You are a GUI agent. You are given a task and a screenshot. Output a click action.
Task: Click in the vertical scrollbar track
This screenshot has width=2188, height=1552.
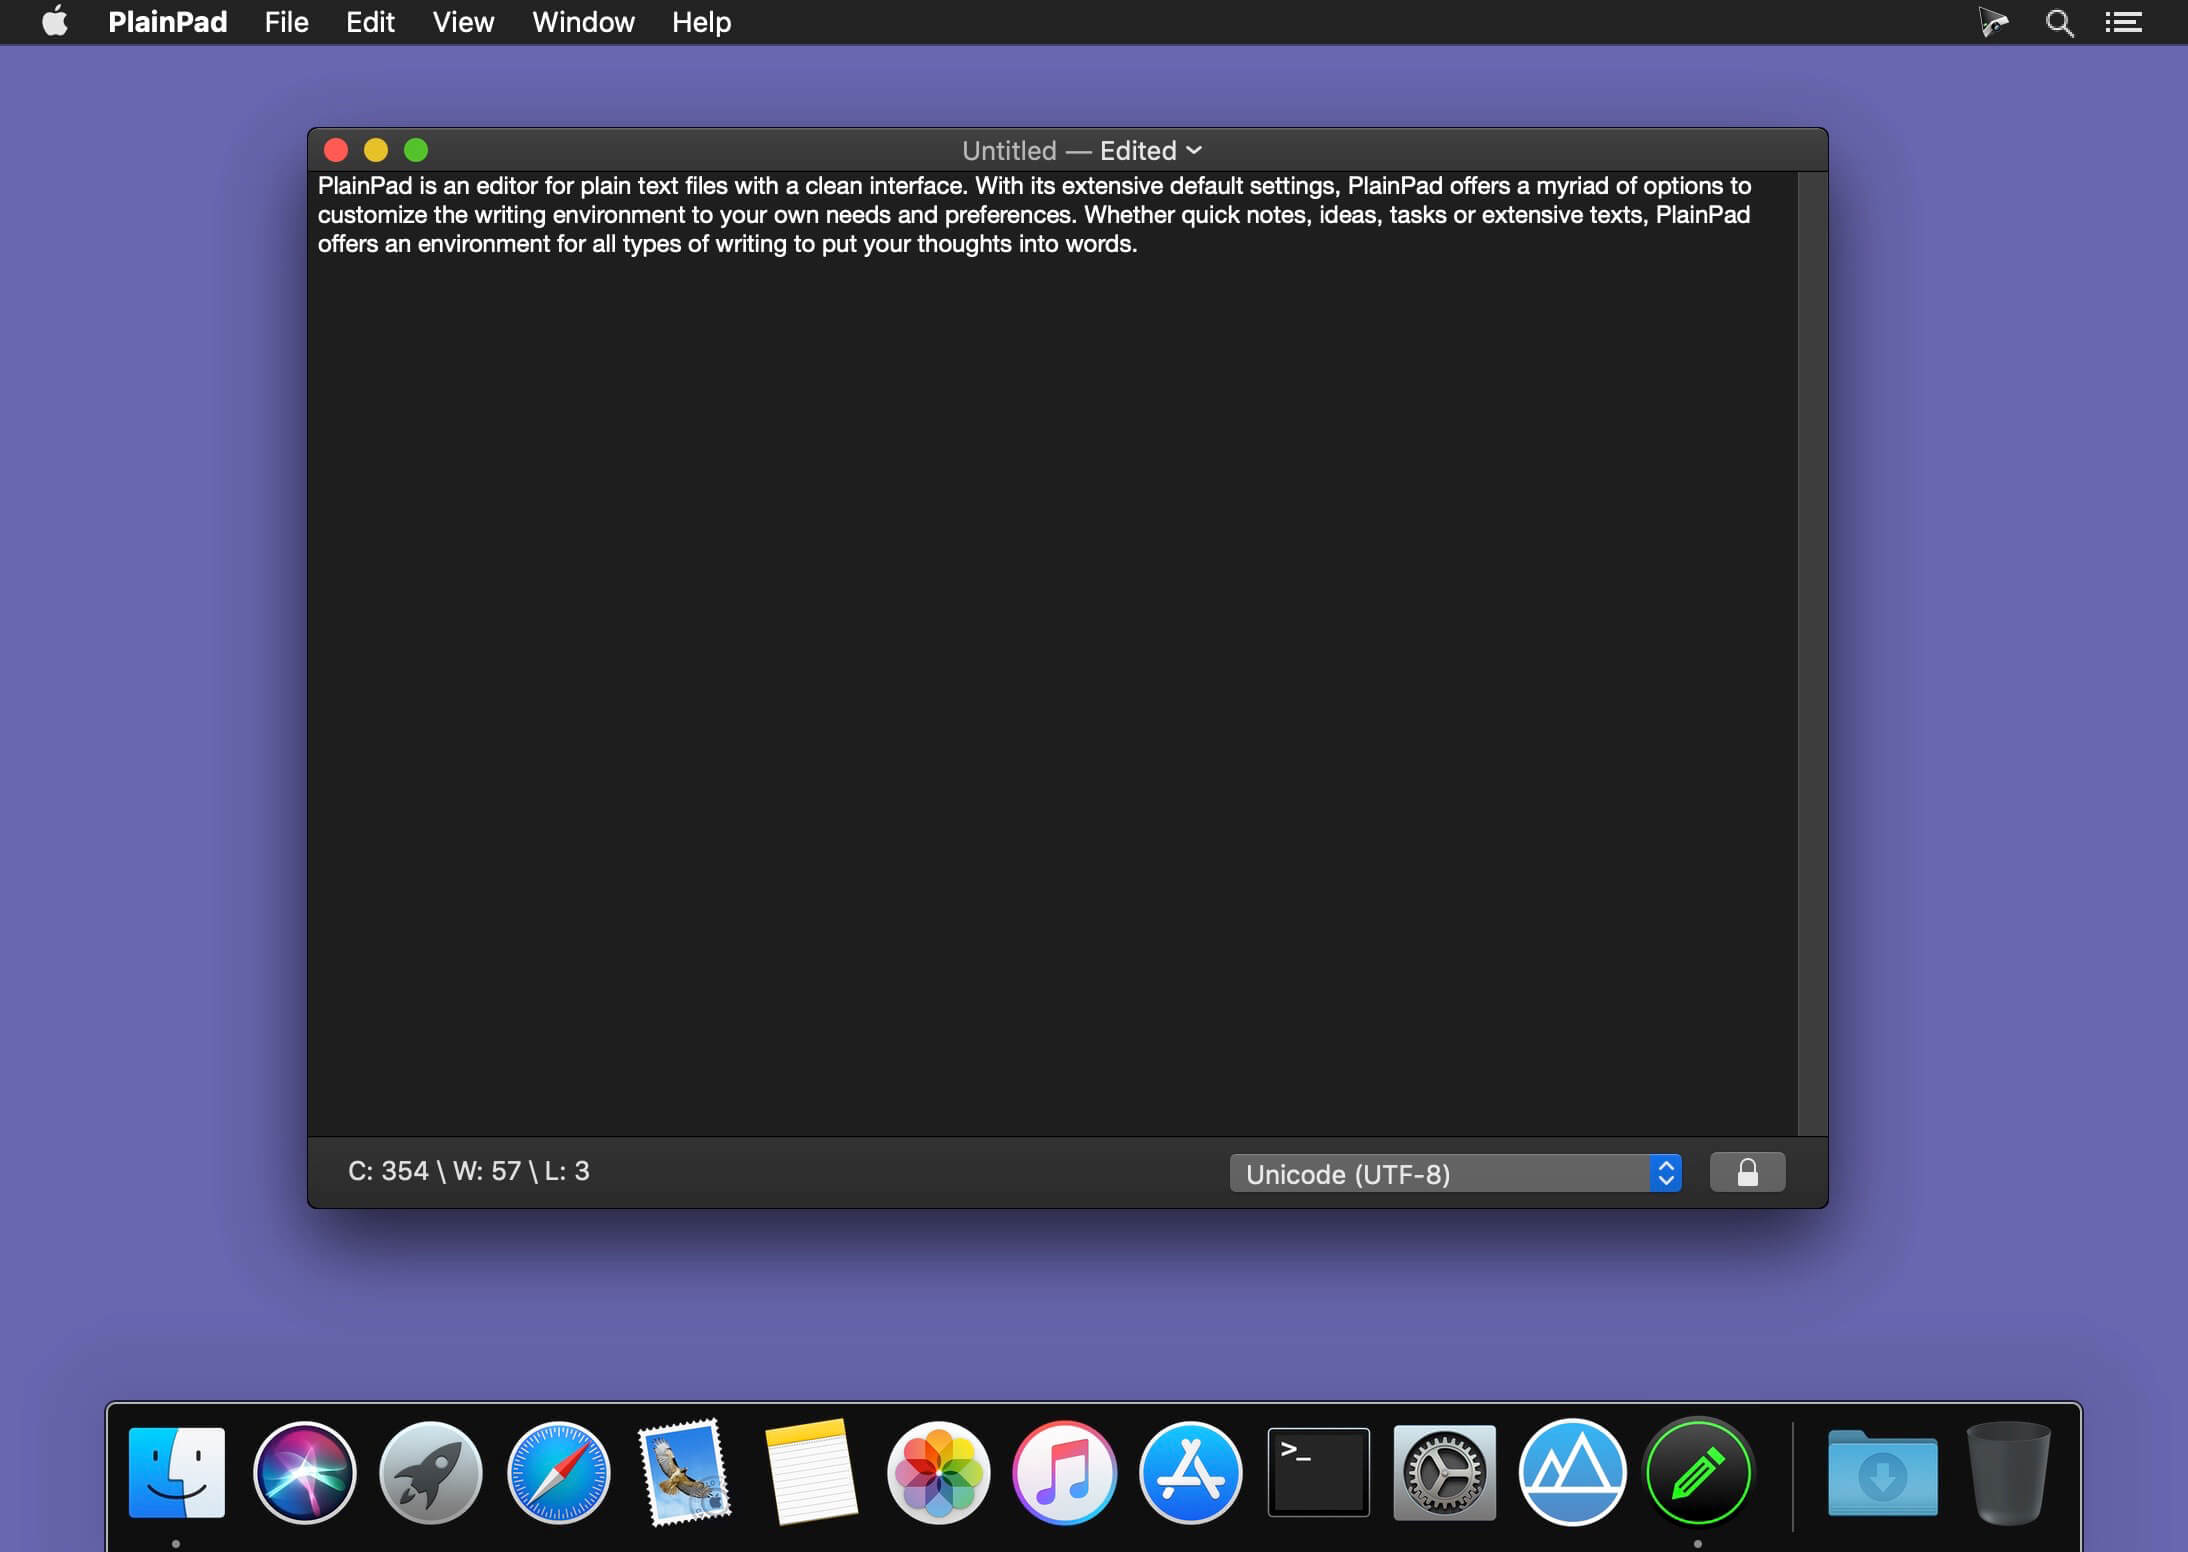[1812, 650]
